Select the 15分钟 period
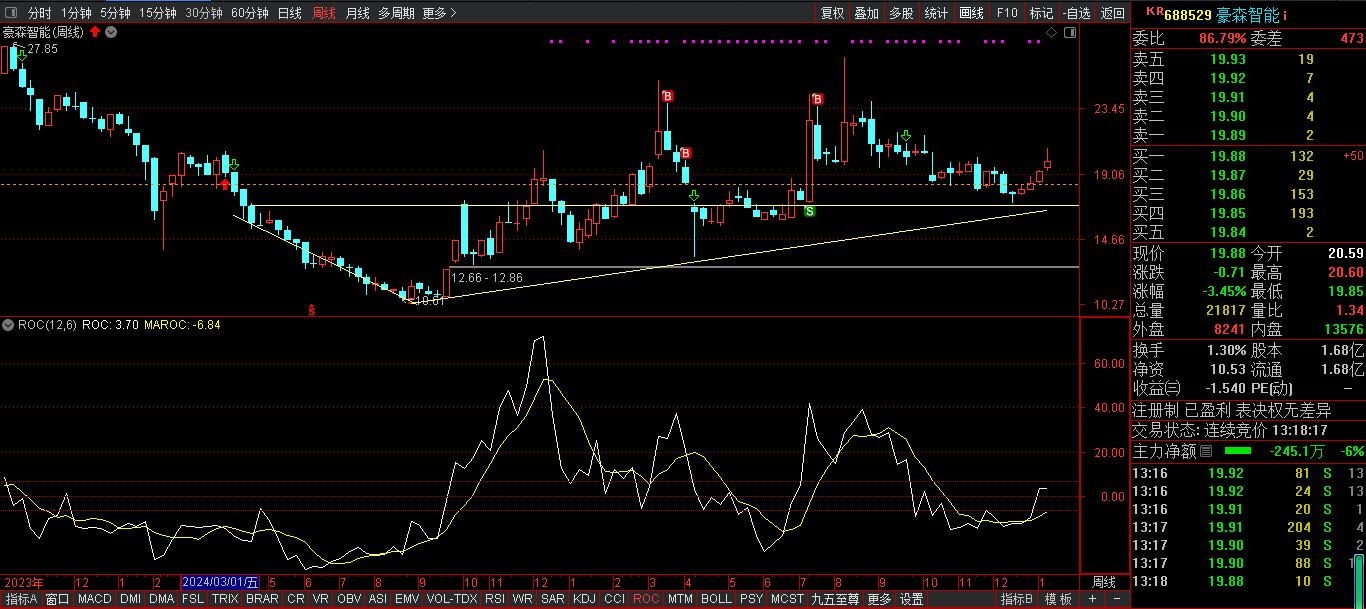The height and width of the screenshot is (609, 1366). pos(158,13)
